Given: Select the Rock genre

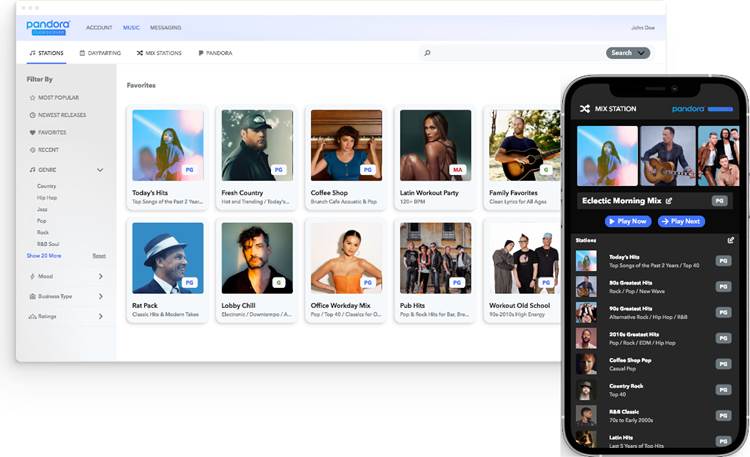Looking at the screenshot, I should 43,233.
